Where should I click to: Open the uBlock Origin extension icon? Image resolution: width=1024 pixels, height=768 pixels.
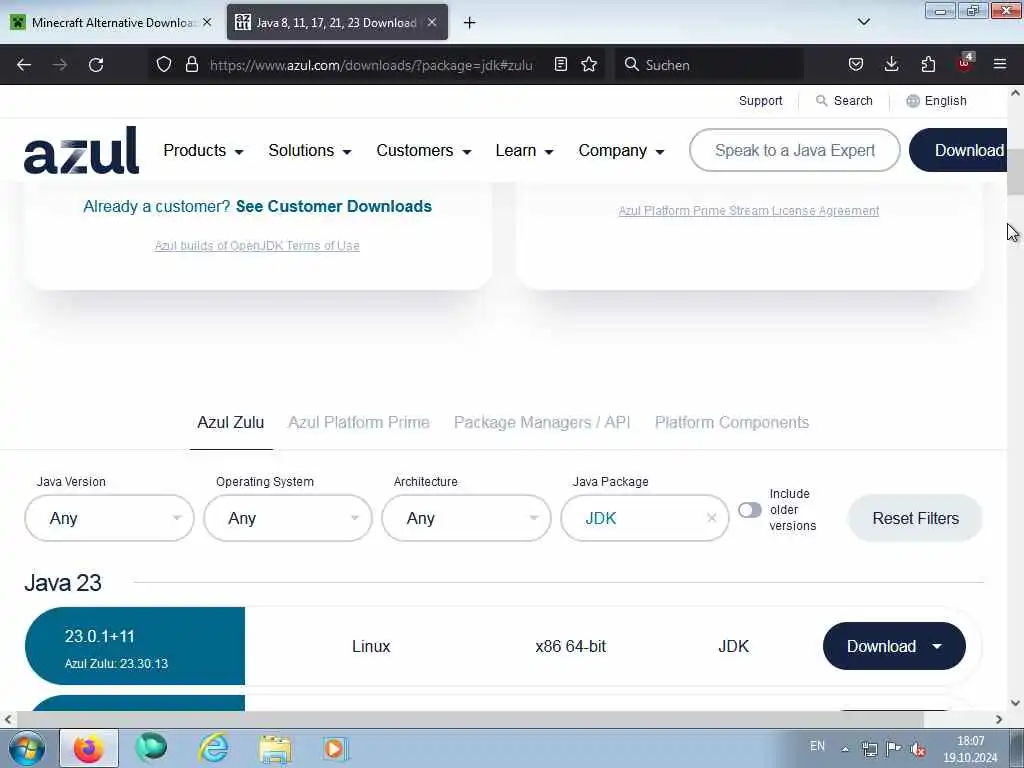(x=965, y=63)
